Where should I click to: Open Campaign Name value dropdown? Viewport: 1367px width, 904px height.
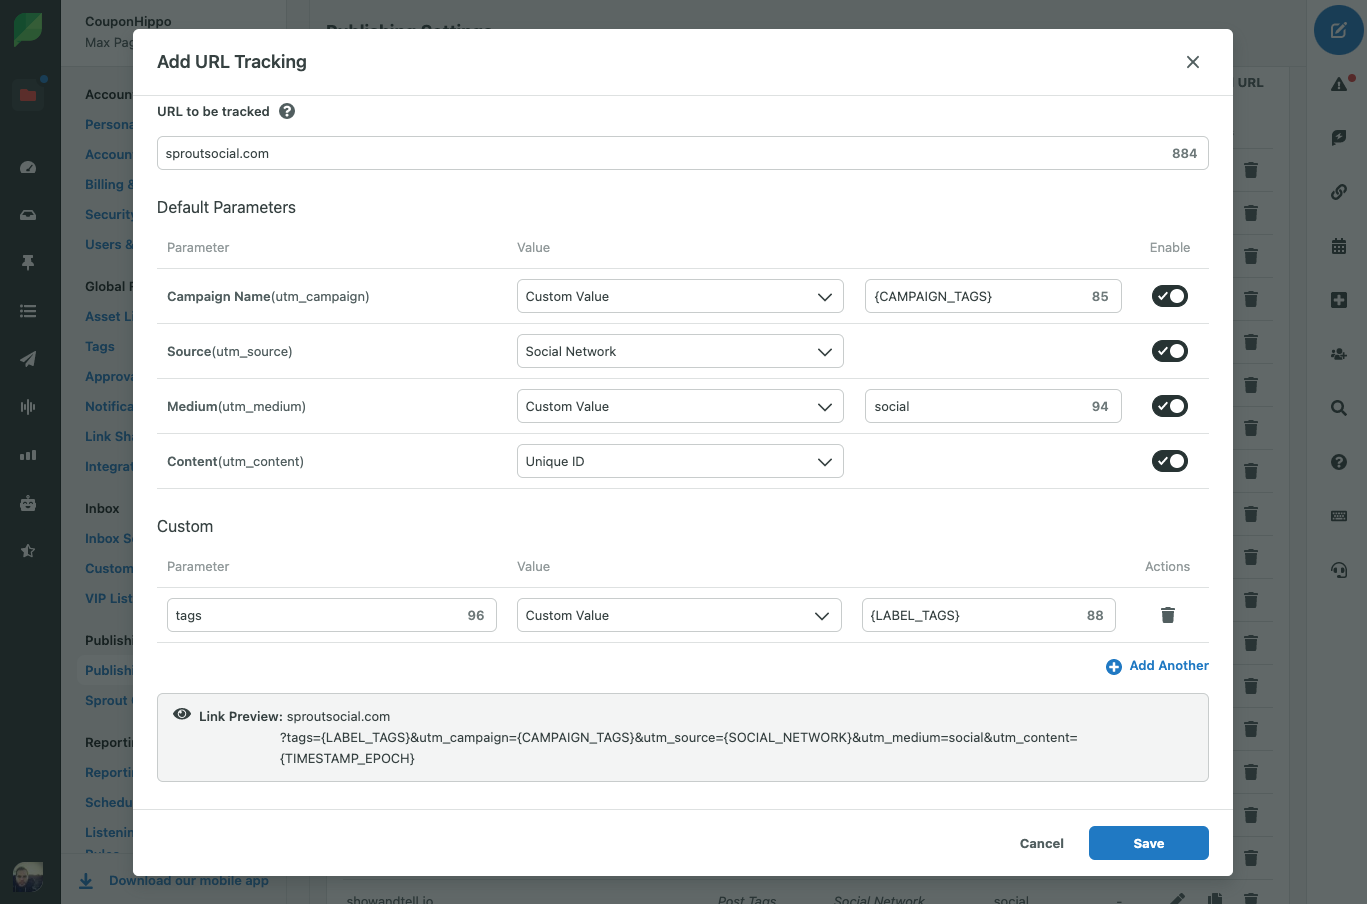click(x=680, y=296)
